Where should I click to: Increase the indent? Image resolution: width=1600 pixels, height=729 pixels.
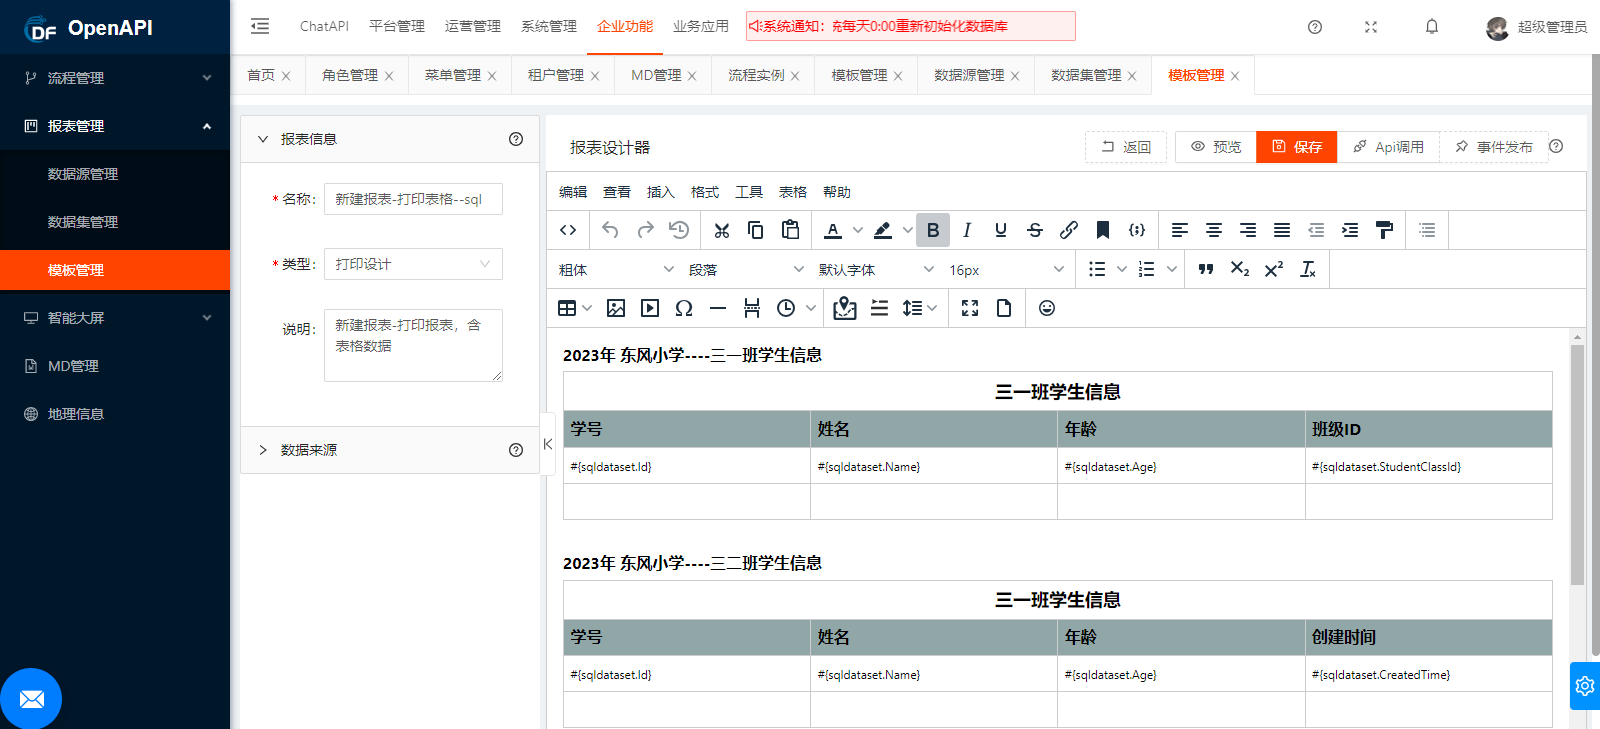[x=1350, y=230]
